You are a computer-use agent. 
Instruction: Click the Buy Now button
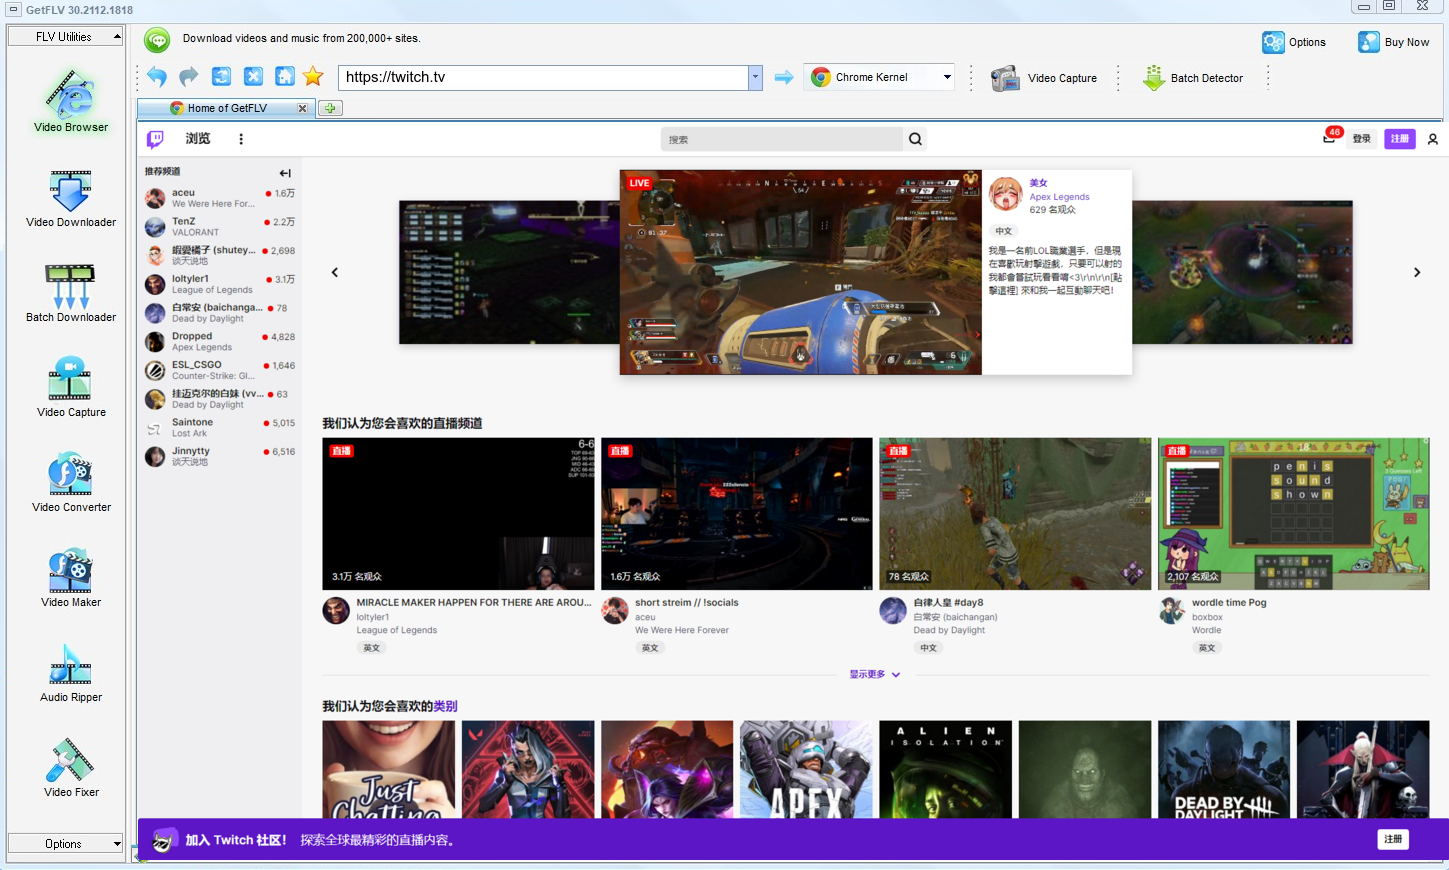pyautogui.click(x=1393, y=42)
